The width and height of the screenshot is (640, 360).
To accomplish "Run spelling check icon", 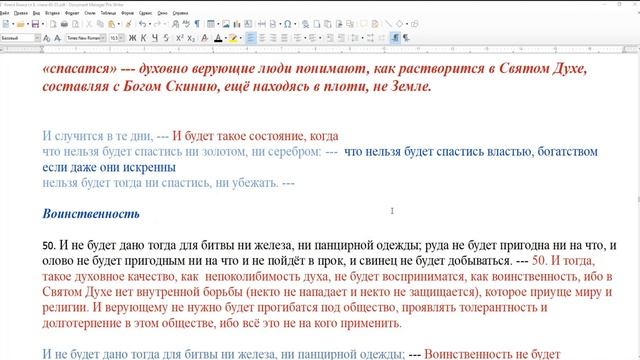I will tap(186, 24).
